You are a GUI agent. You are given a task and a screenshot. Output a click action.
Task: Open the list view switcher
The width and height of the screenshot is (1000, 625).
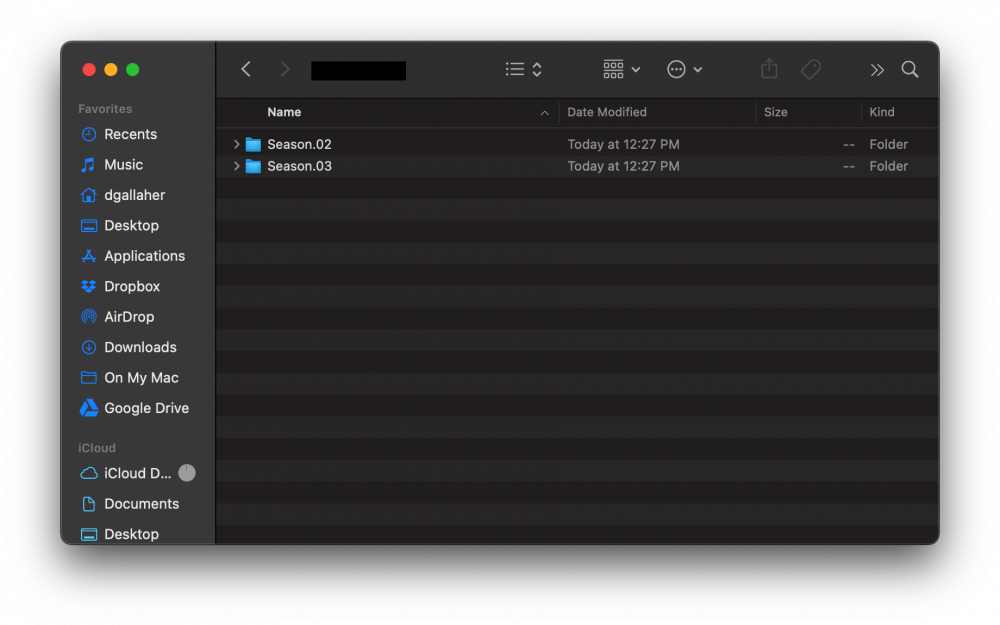524,70
